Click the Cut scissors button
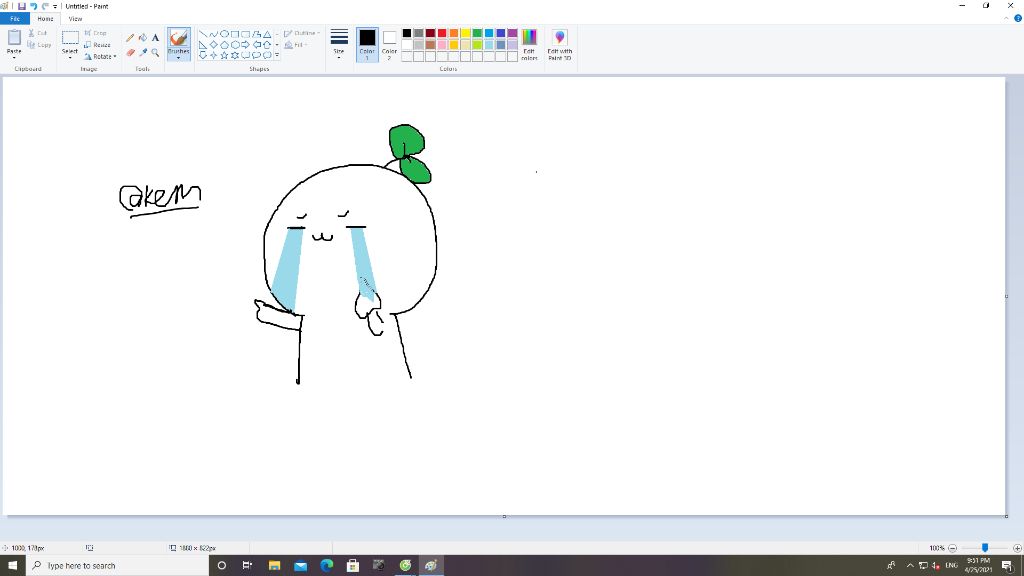 pos(37,33)
